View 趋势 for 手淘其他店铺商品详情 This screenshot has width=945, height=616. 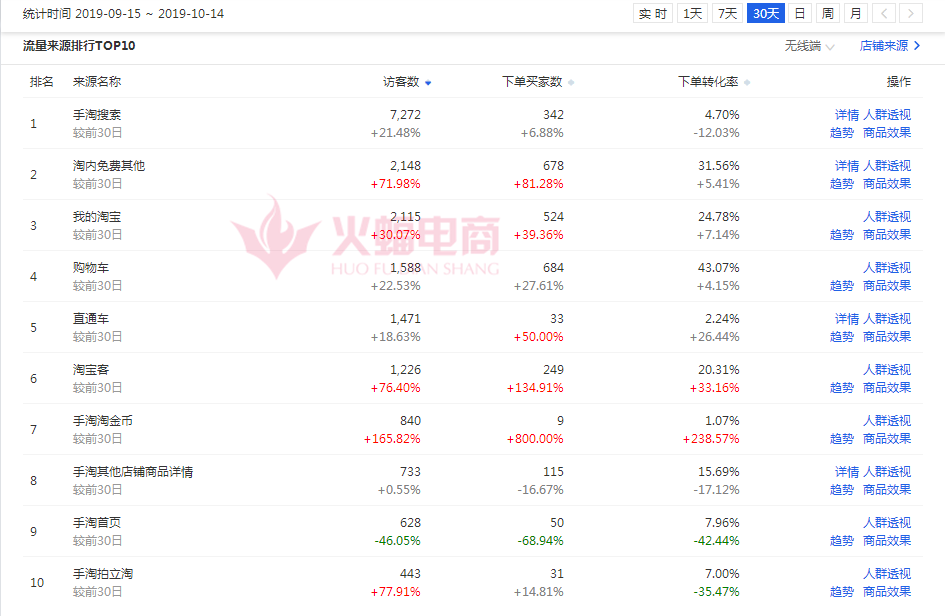tap(842, 490)
